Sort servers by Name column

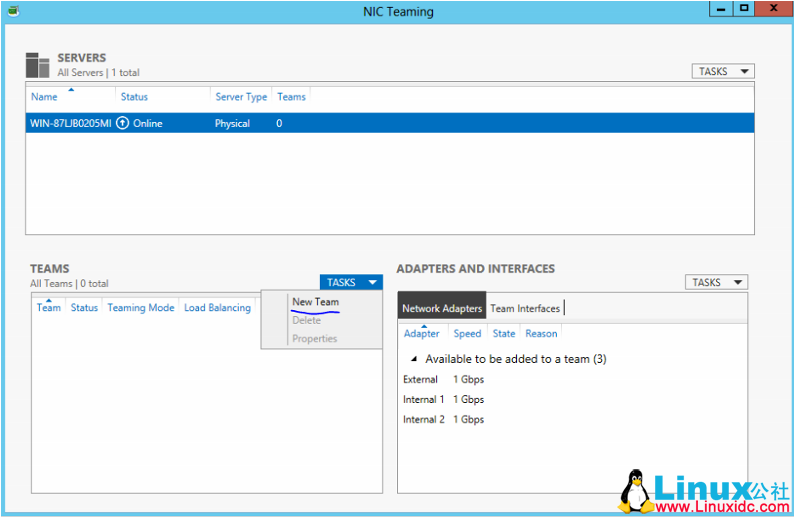(44, 97)
